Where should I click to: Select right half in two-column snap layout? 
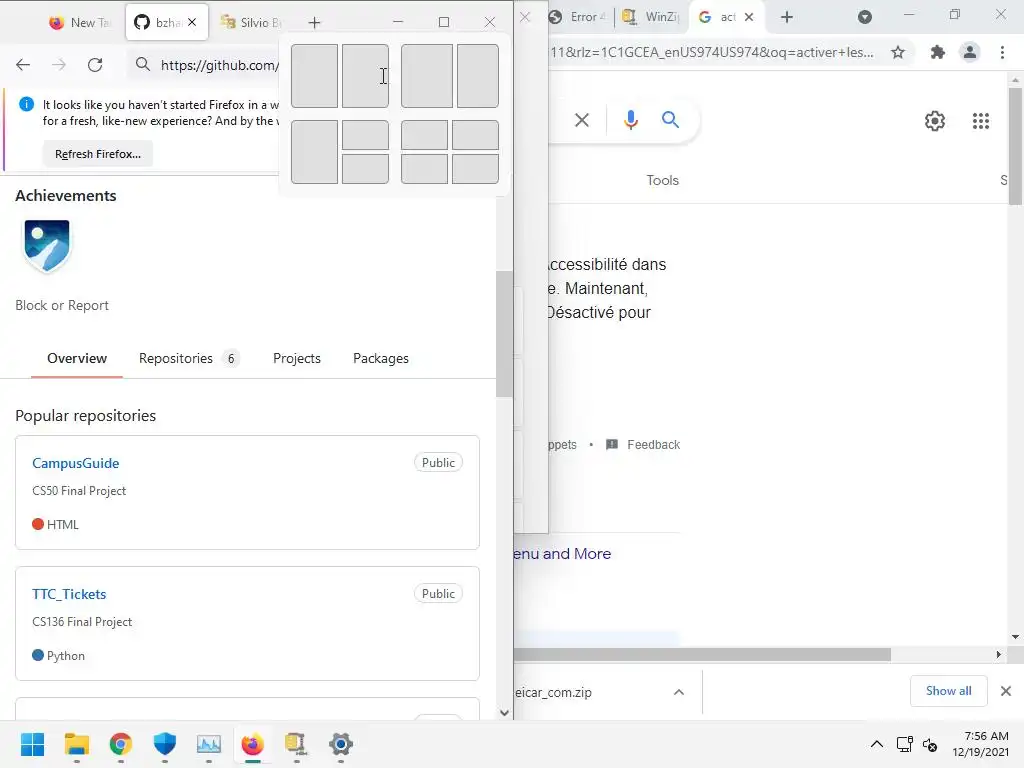(x=365, y=76)
